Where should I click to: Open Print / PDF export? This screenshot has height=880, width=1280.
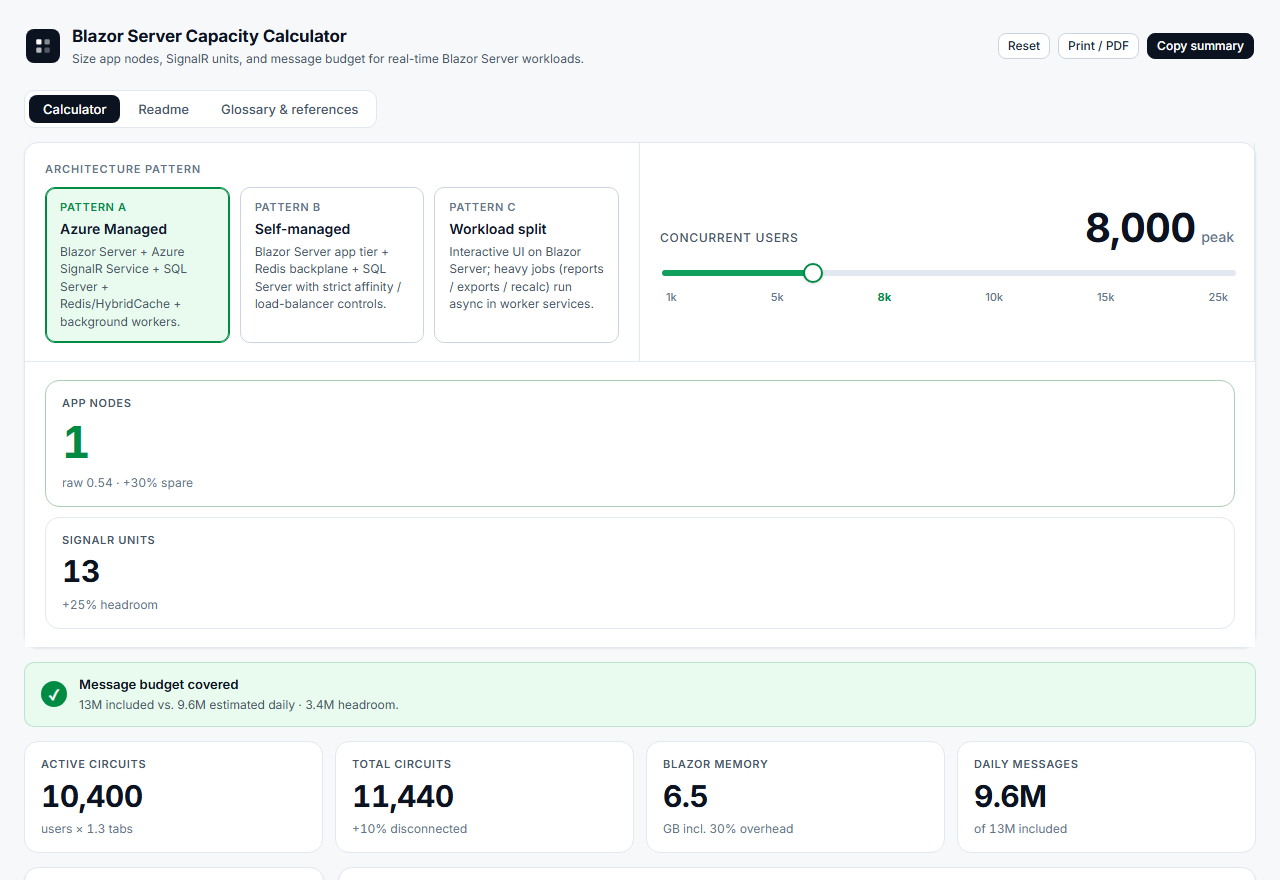tap(1098, 46)
